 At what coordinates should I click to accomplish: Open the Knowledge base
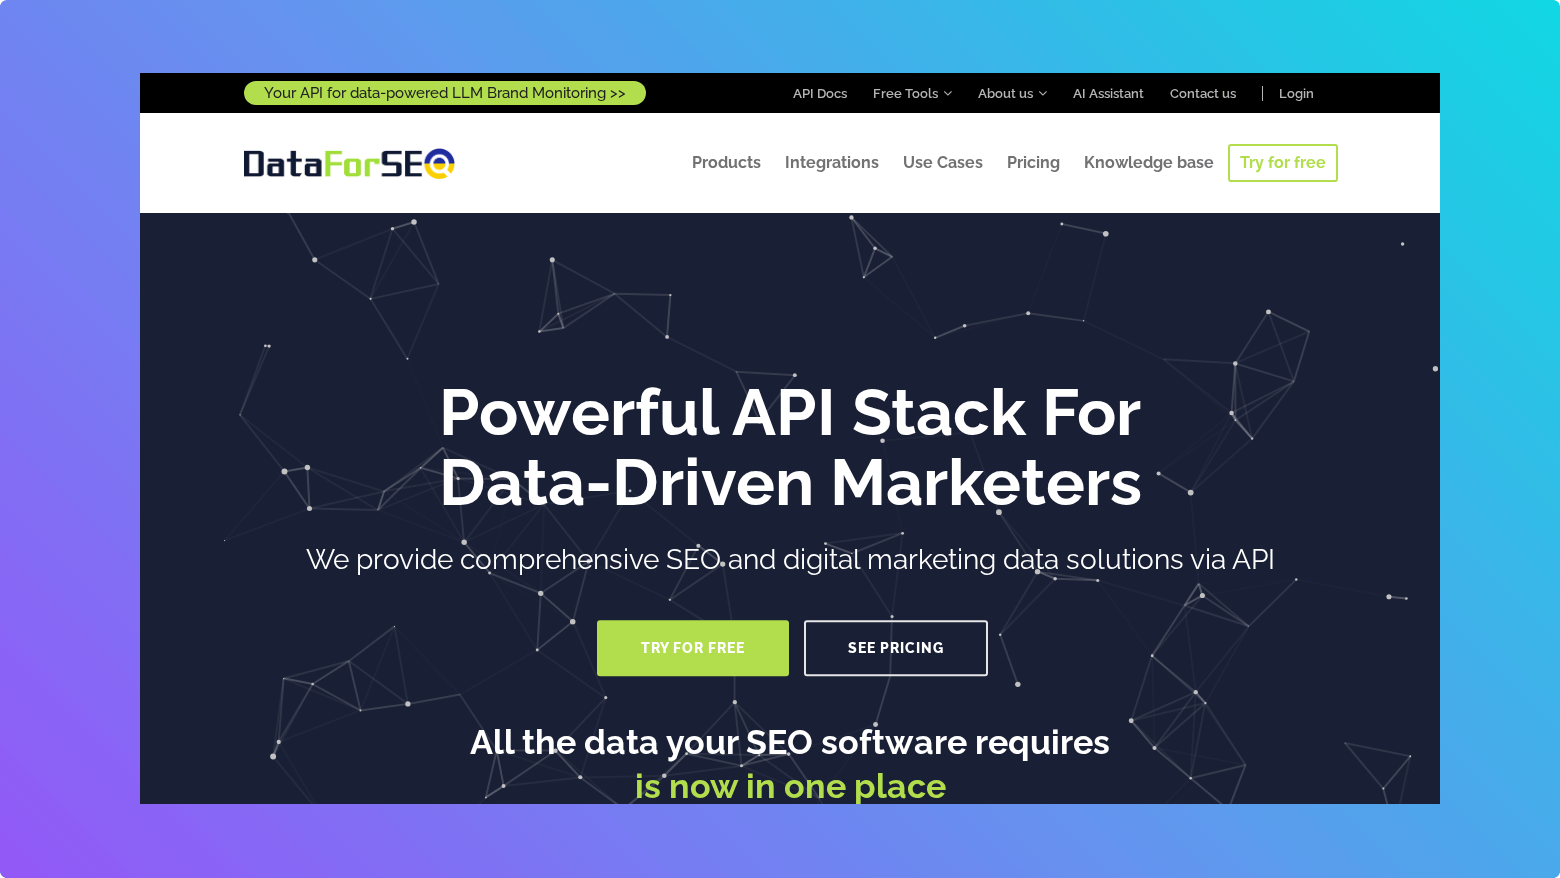pos(1148,162)
